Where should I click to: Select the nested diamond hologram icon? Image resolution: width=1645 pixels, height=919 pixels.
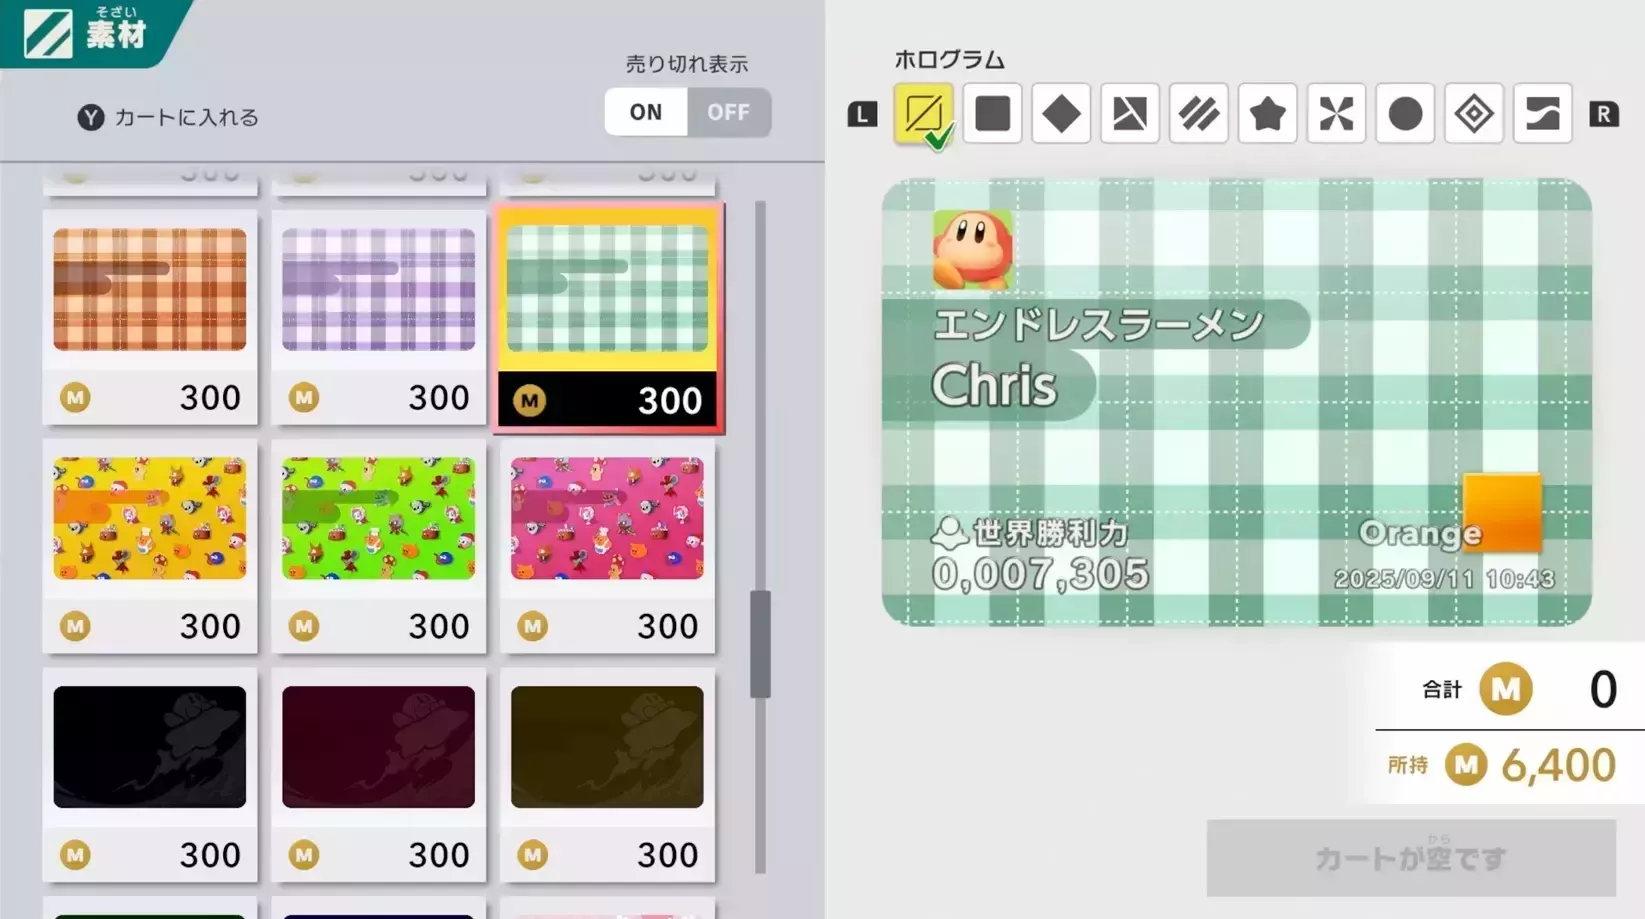1474,114
